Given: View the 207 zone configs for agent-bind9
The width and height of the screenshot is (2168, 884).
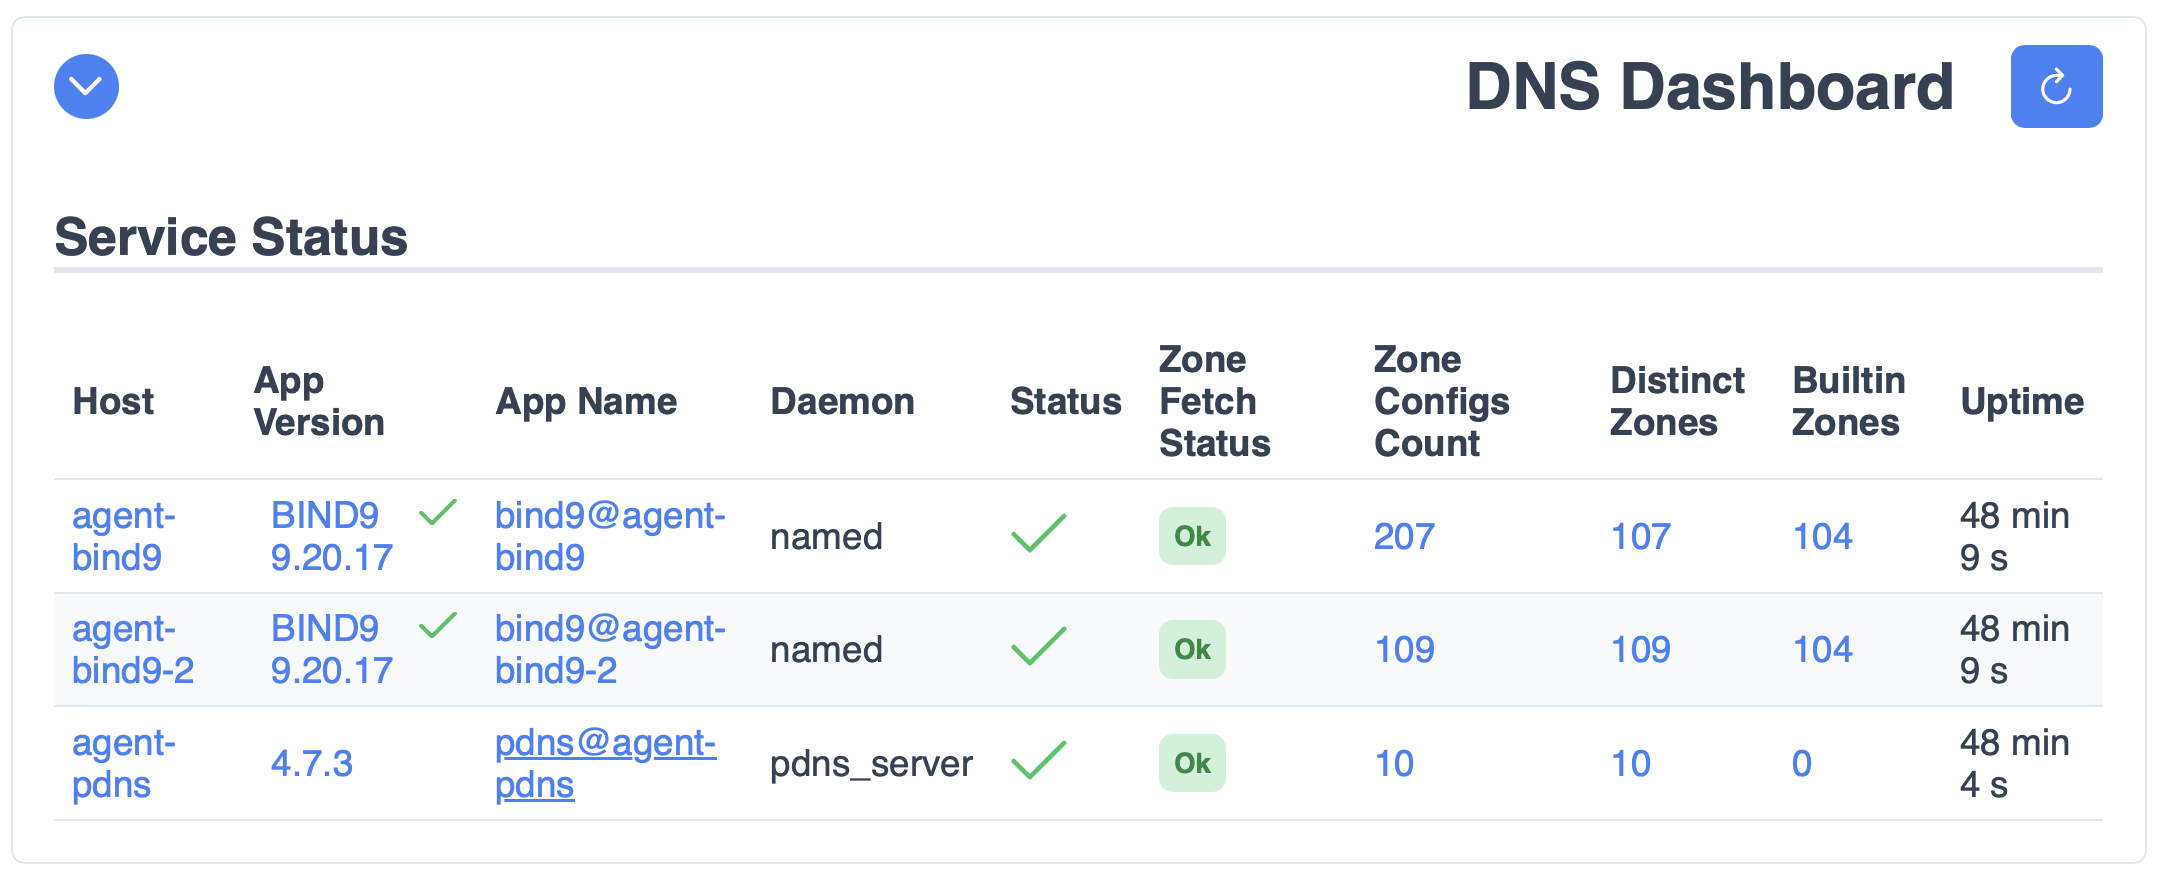Looking at the screenshot, I should coord(1404,536).
